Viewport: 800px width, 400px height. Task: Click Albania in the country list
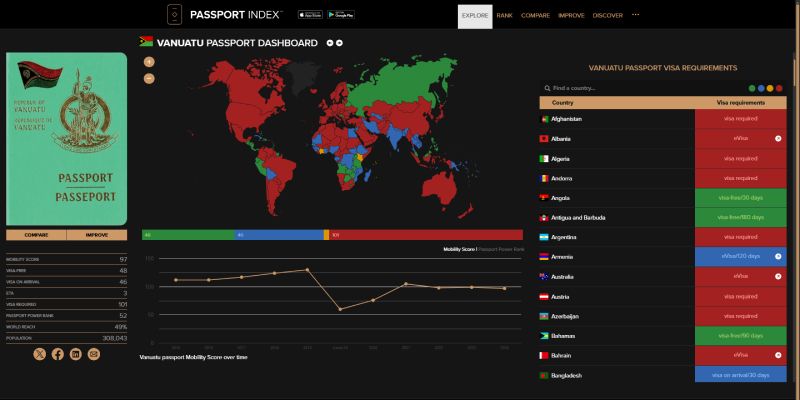pyautogui.click(x=561, y=139)
